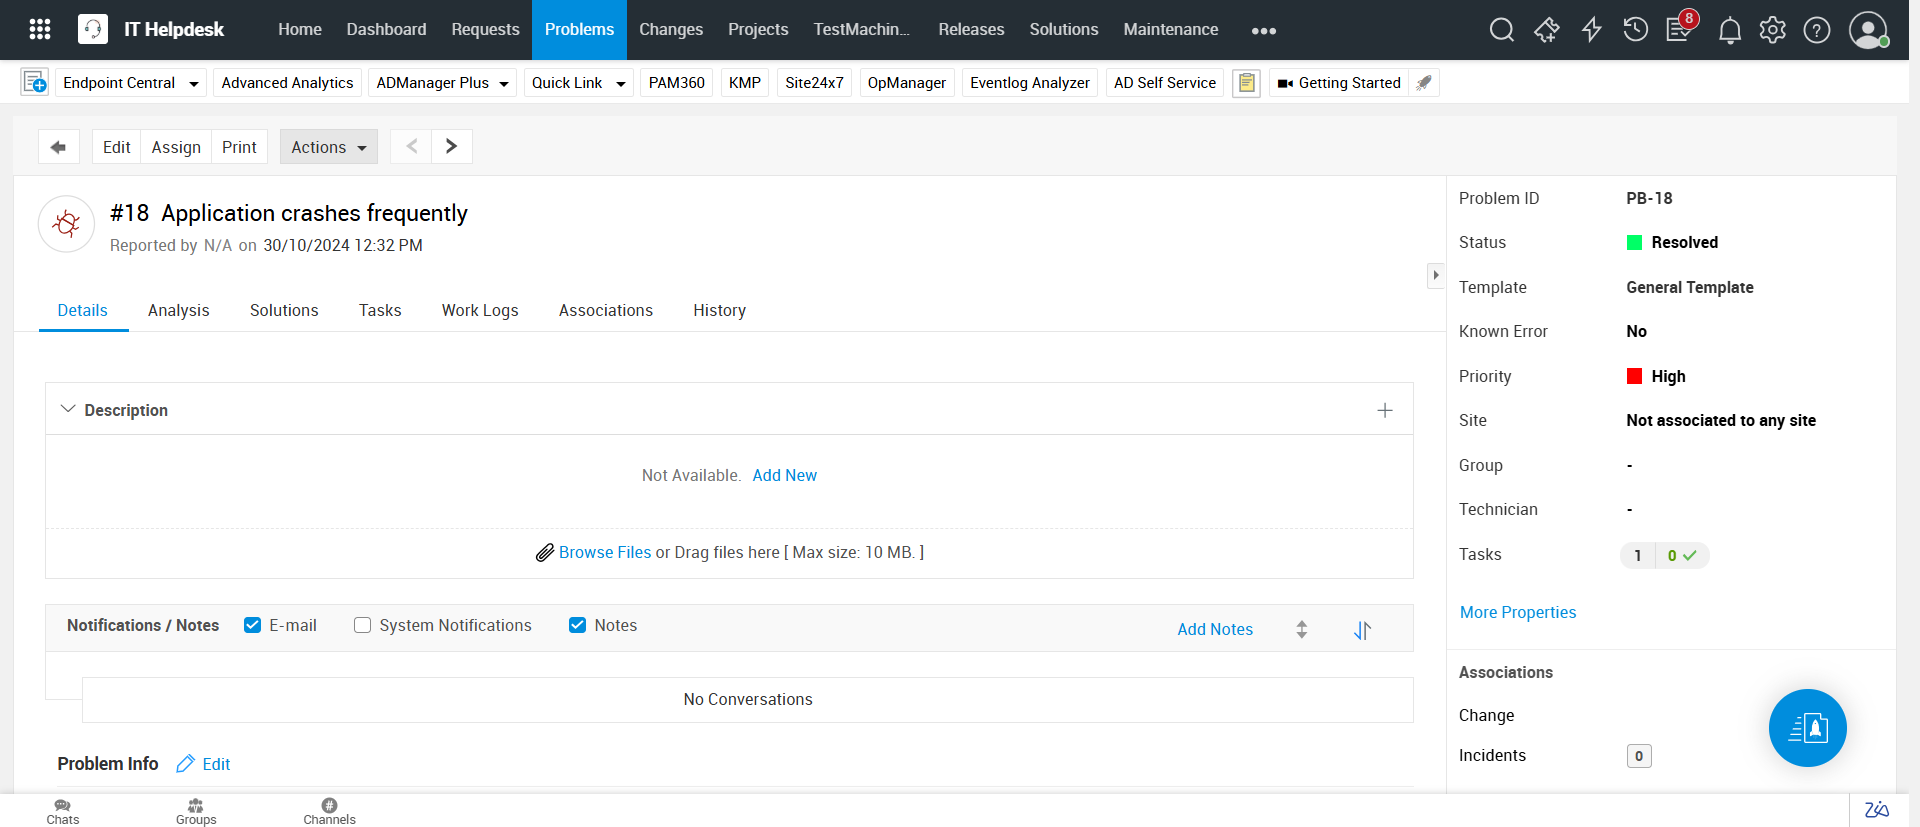The width and height of the screenshot is (1920, 827).
Task: Click the Add Notes link
Action: 1214,629
